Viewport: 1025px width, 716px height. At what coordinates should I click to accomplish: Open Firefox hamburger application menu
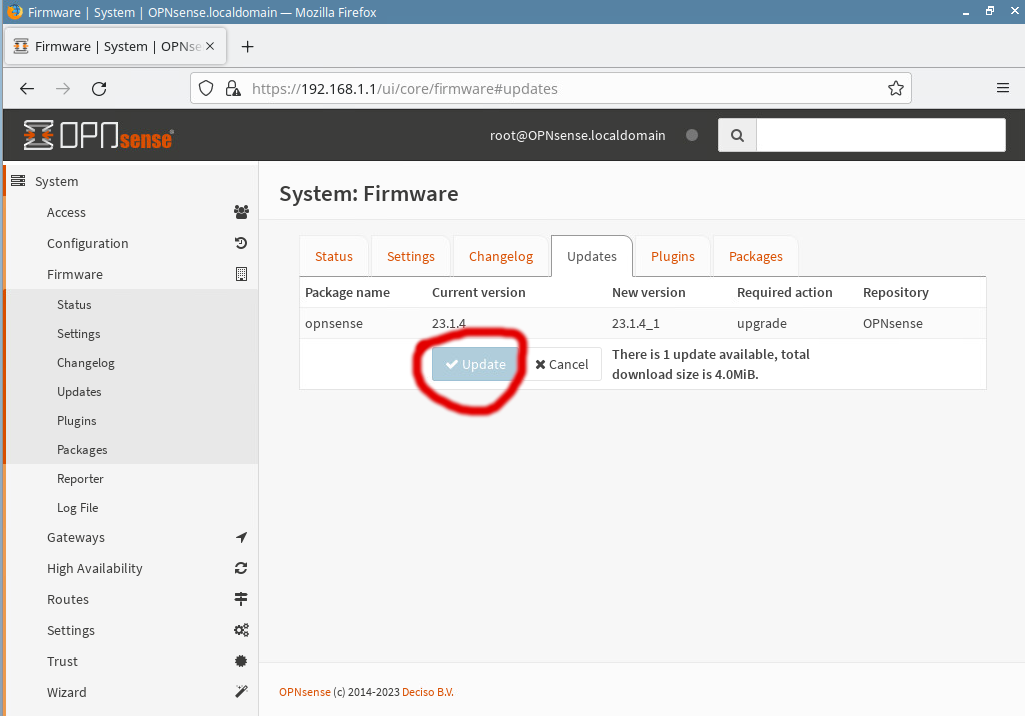[1002, 88]
